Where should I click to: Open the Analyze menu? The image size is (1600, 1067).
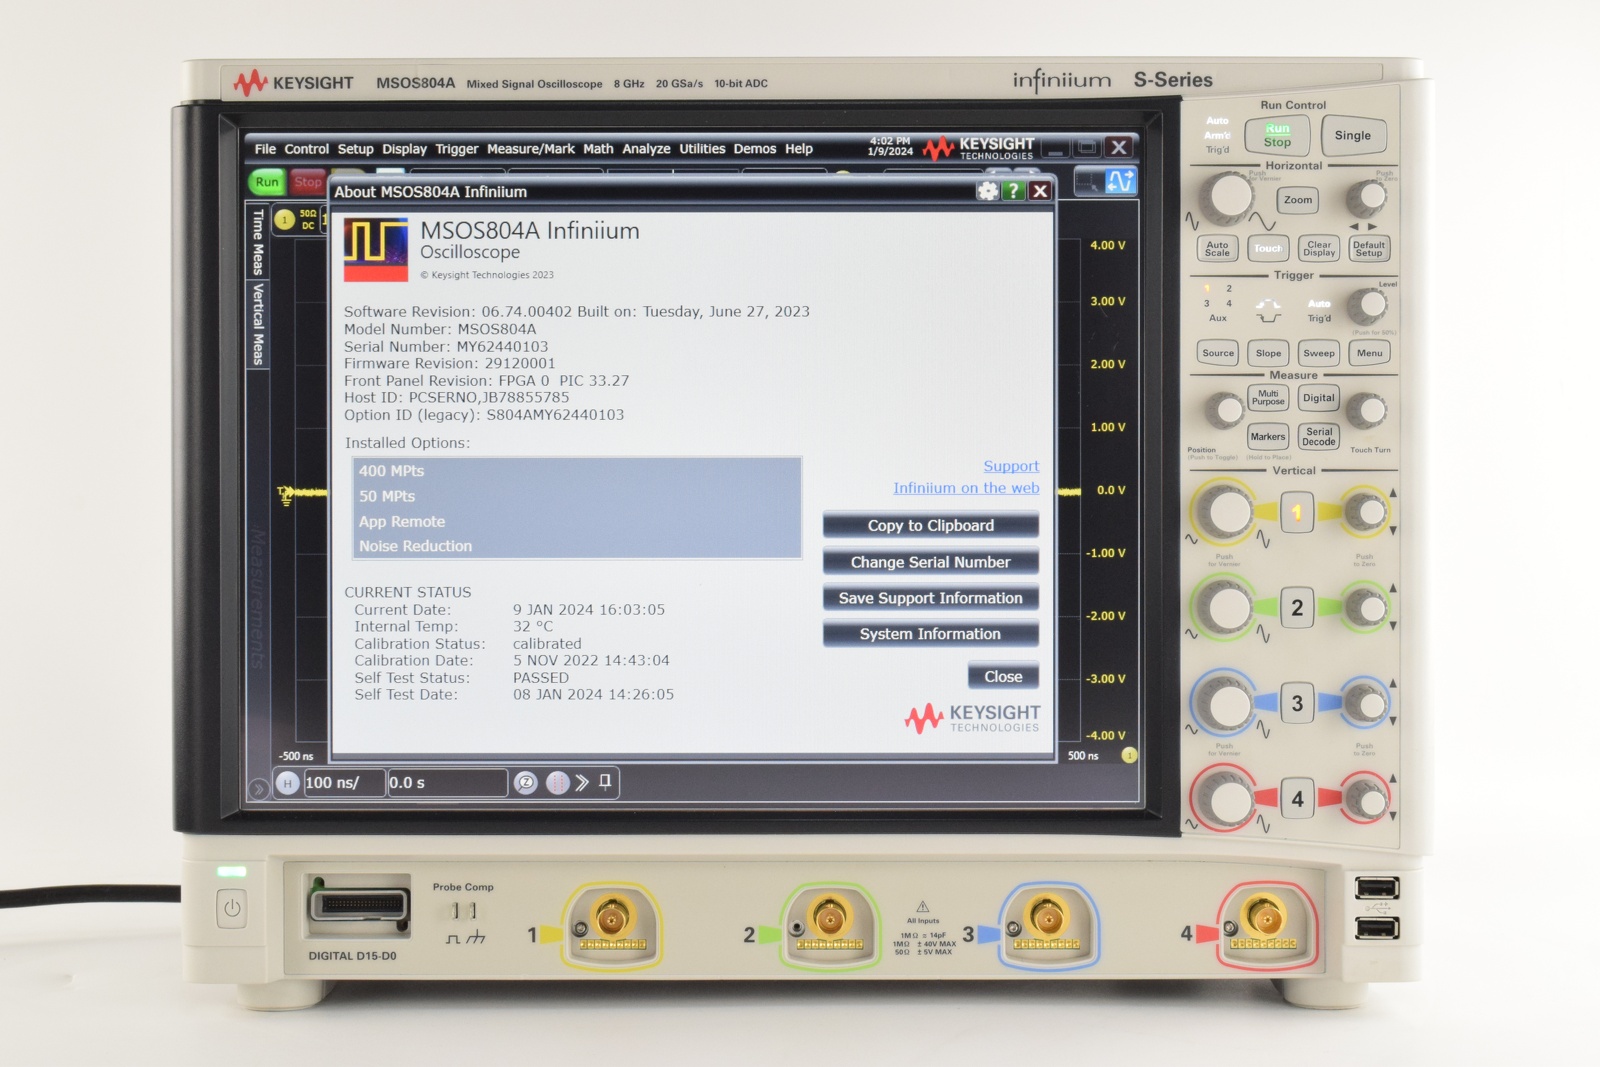click(646, 149)
